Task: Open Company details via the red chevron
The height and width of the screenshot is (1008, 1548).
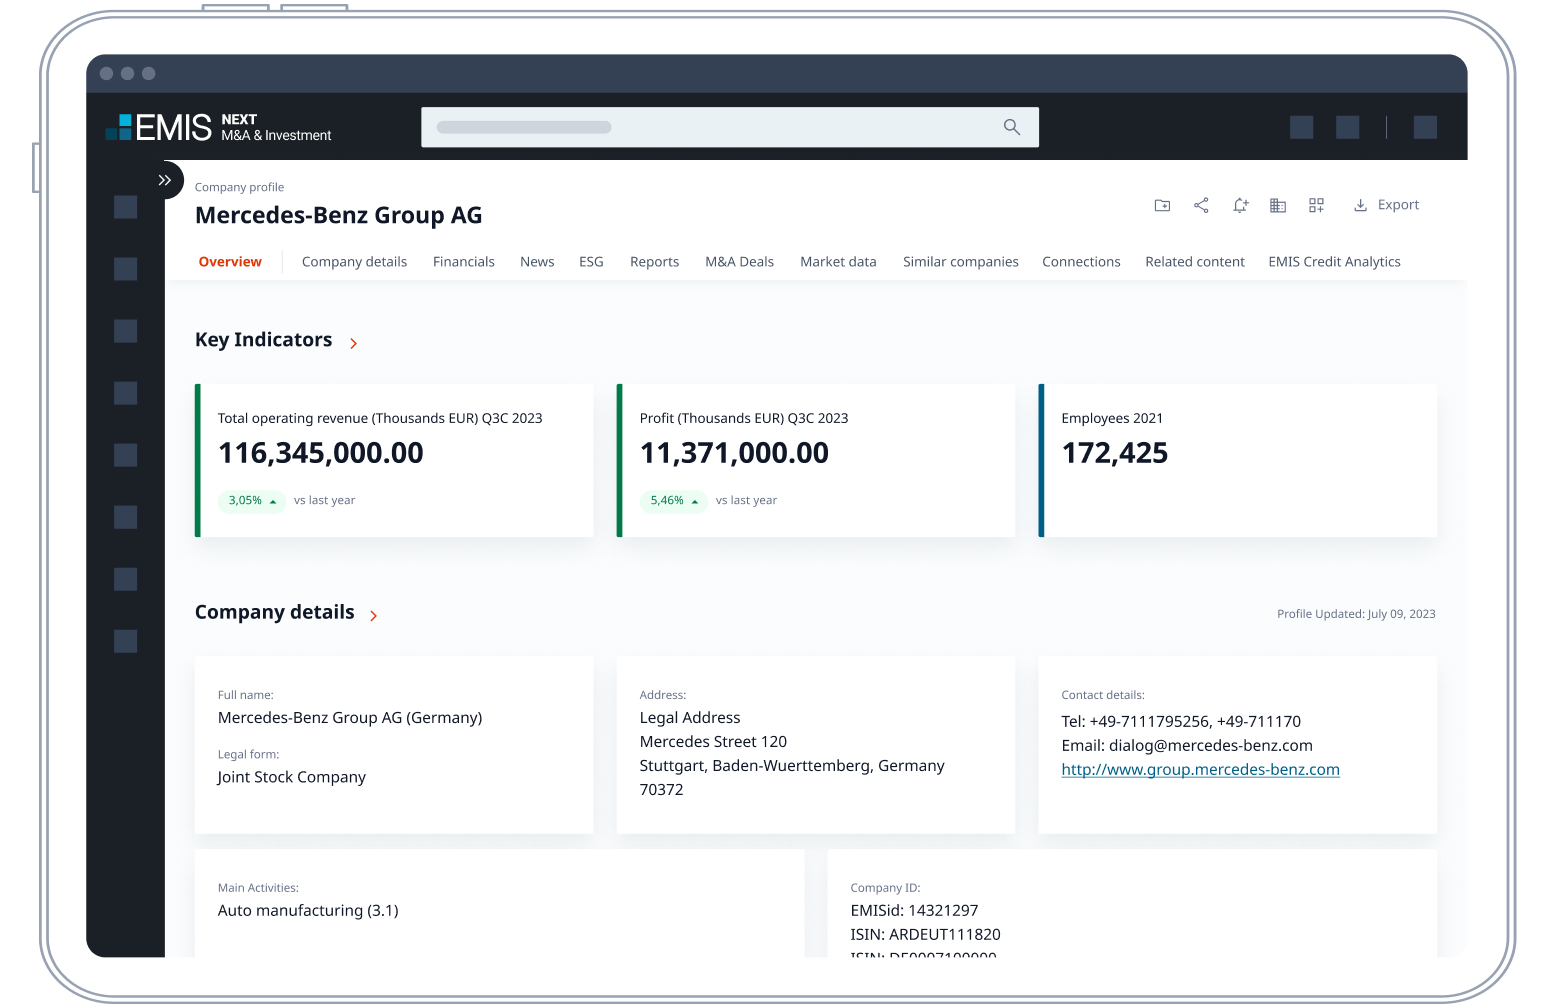Action: click(x=373, y=615)
